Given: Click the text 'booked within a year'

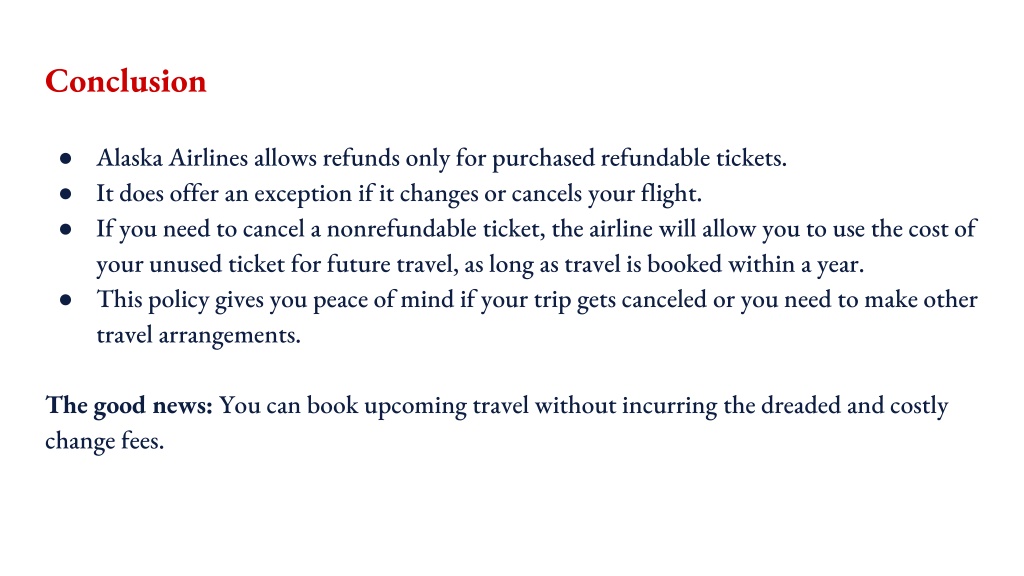Looking at the screenshot, I should click(754, 264).
